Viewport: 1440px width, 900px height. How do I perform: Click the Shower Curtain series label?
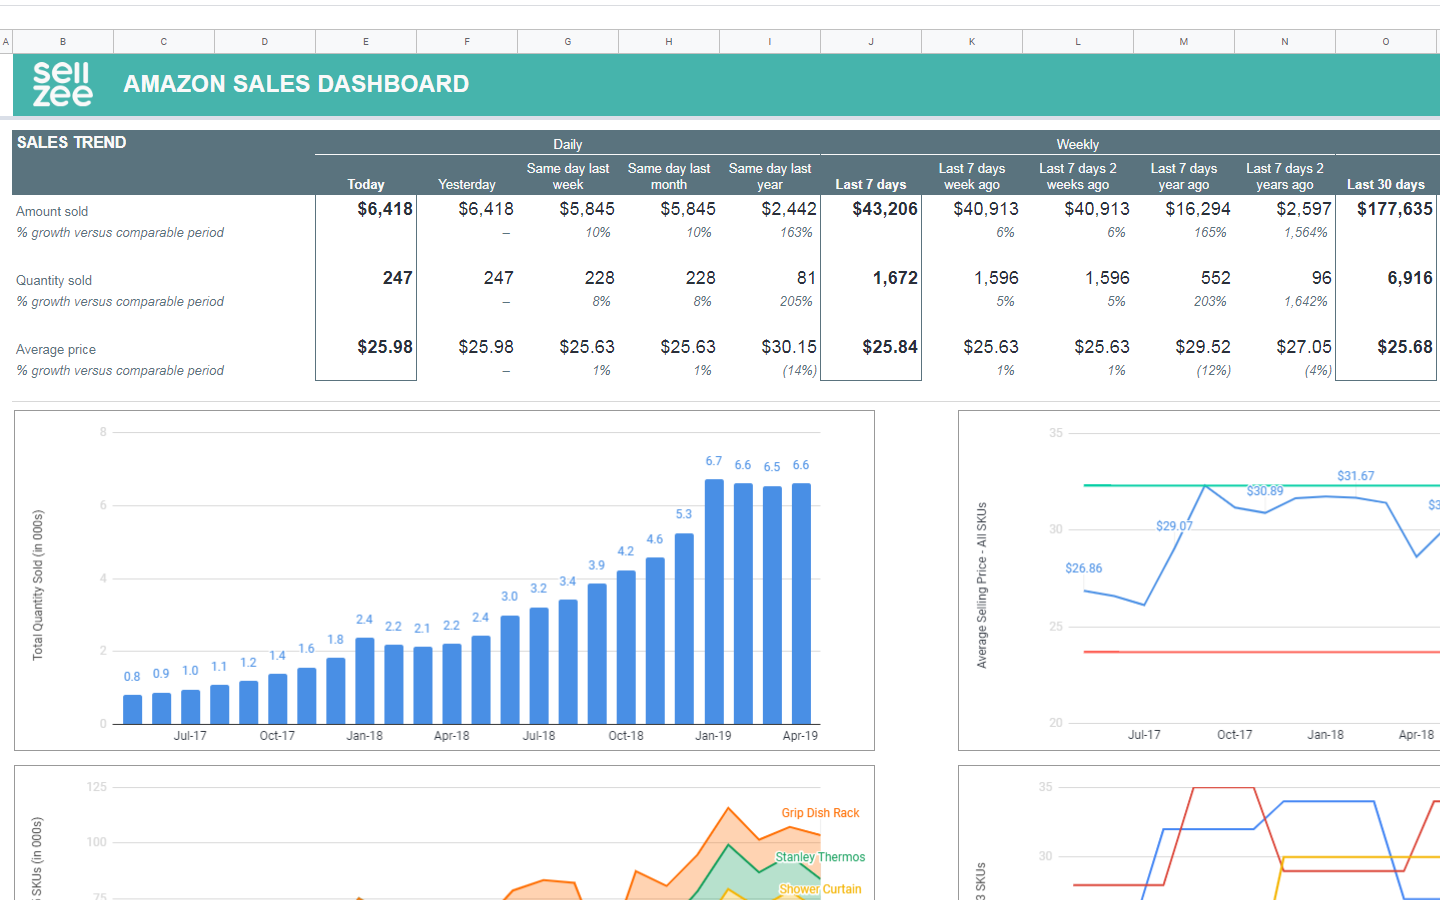820,889
